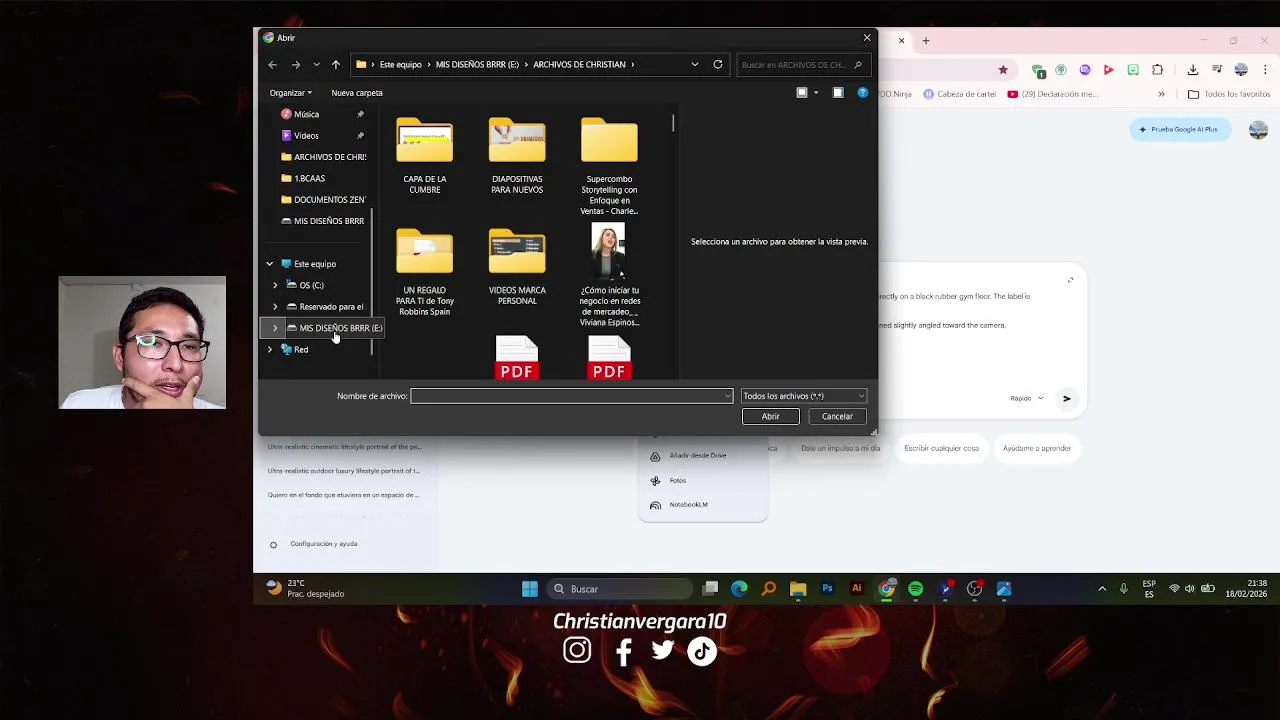This screenshot has width=1280, height=720.
Task: Open a new Chrome tab with plus
Action: tap(925, 41)
